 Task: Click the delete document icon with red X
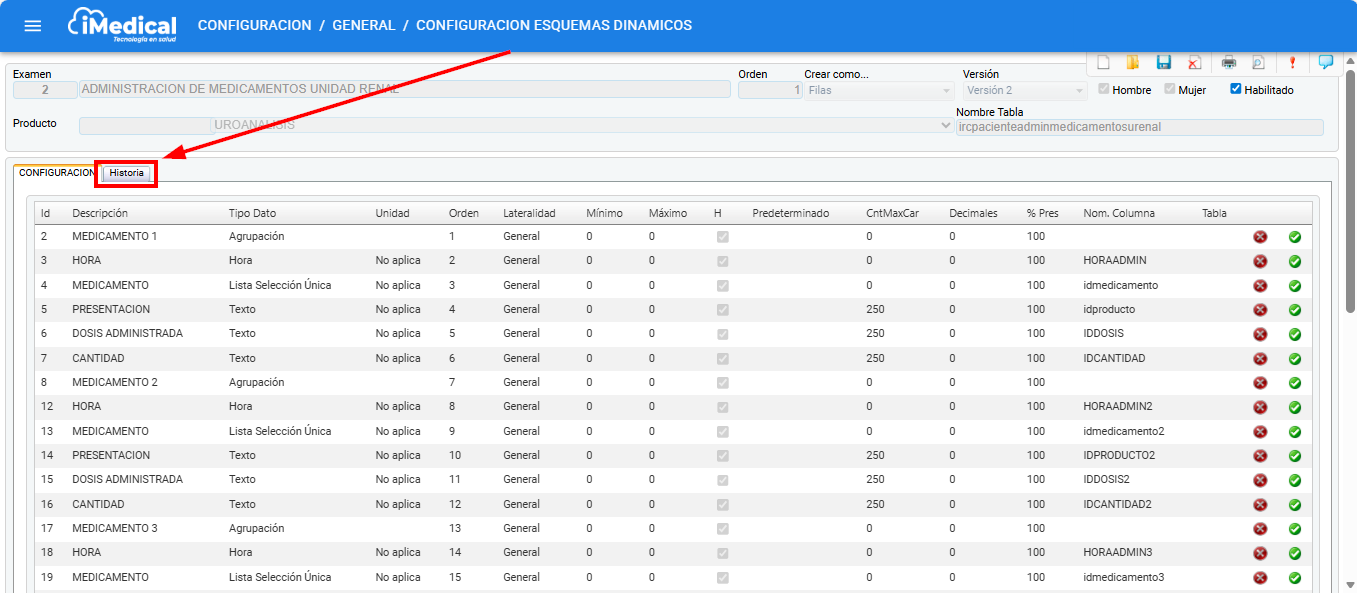(1194, 62)
